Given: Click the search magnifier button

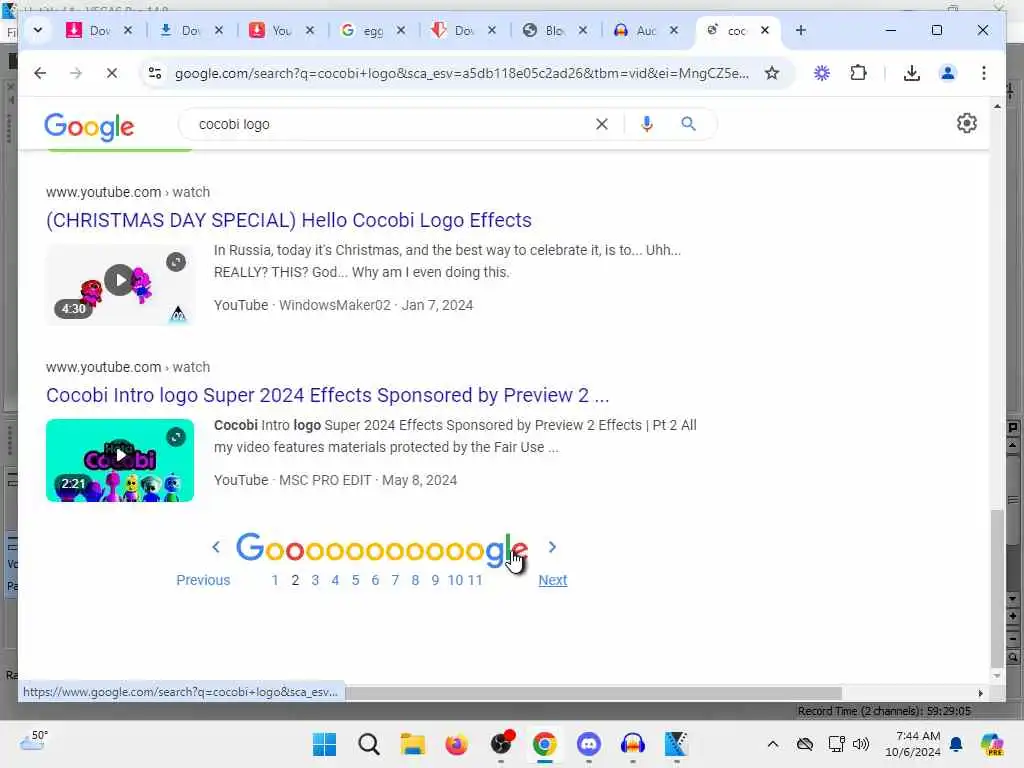Looking at the screenshot, I should [688, 124].
